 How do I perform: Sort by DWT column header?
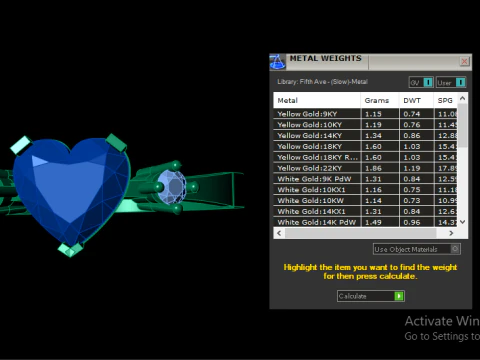point(416,100)
